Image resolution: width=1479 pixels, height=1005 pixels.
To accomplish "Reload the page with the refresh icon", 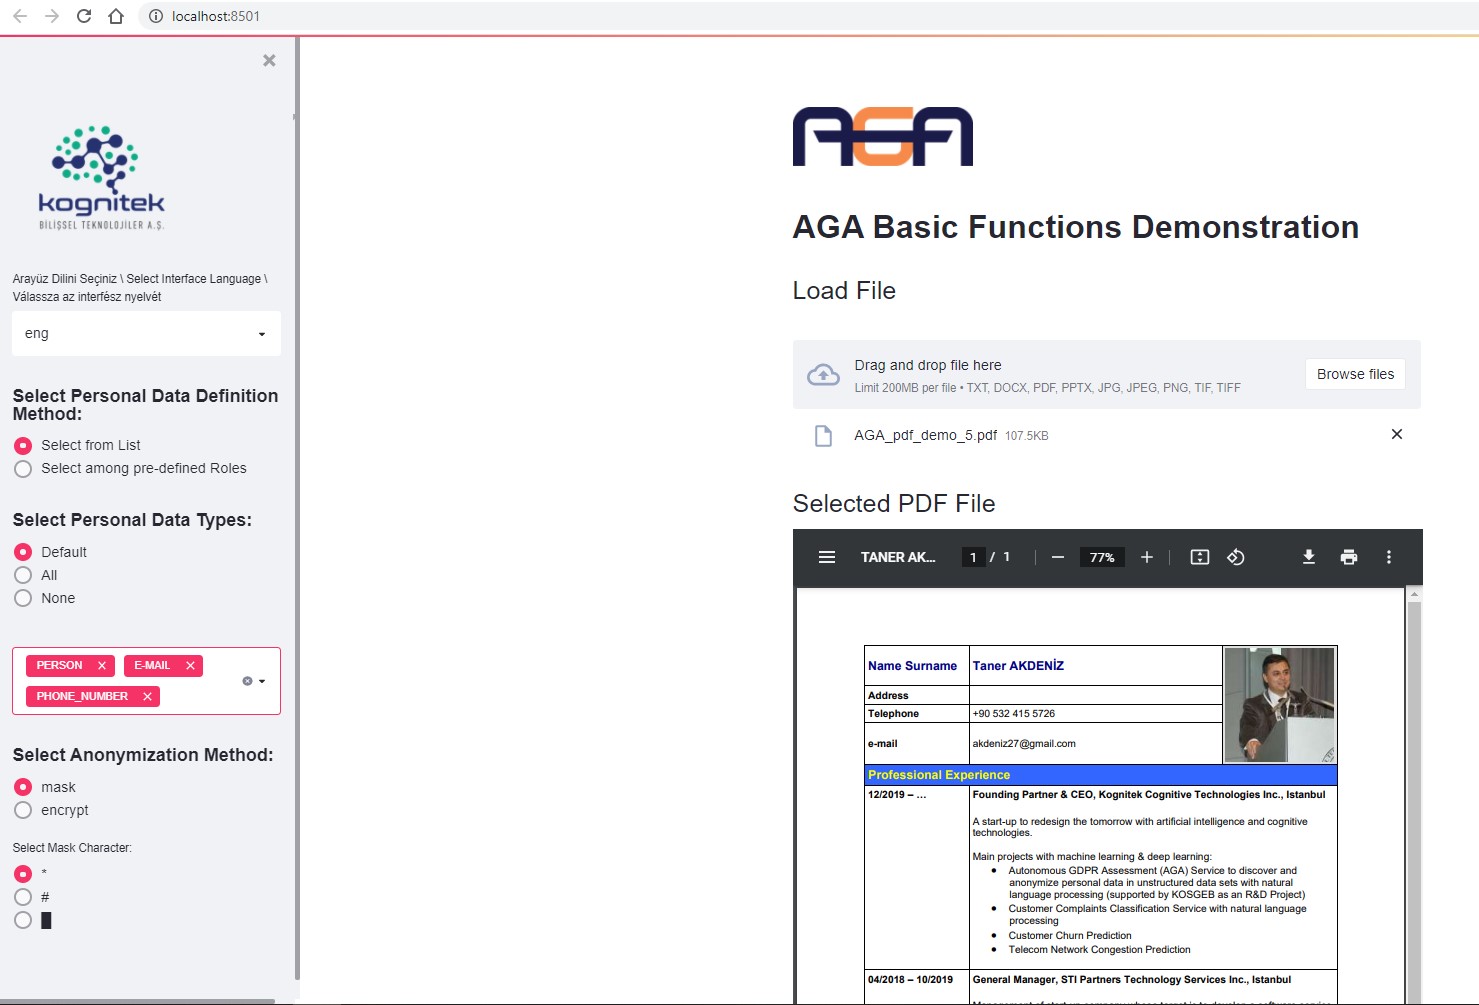I will (84, 16).
